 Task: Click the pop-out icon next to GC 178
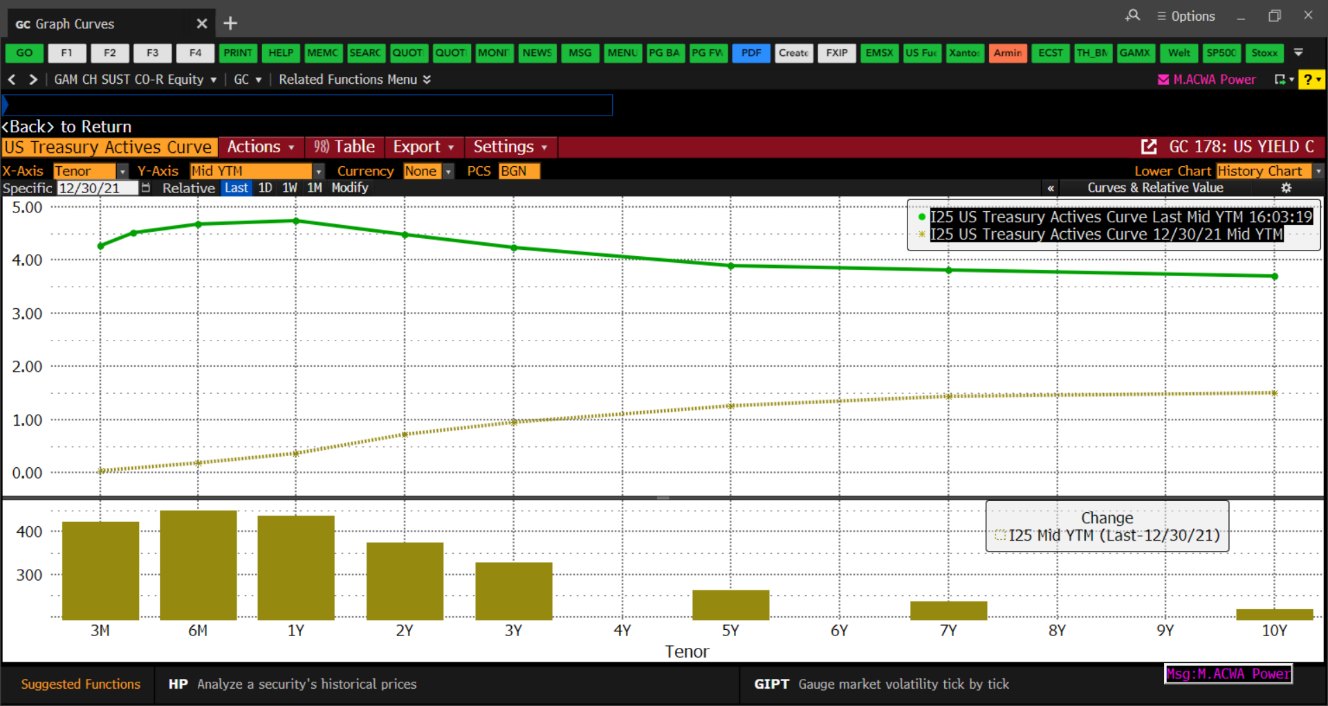click(x=1149, y=147)
